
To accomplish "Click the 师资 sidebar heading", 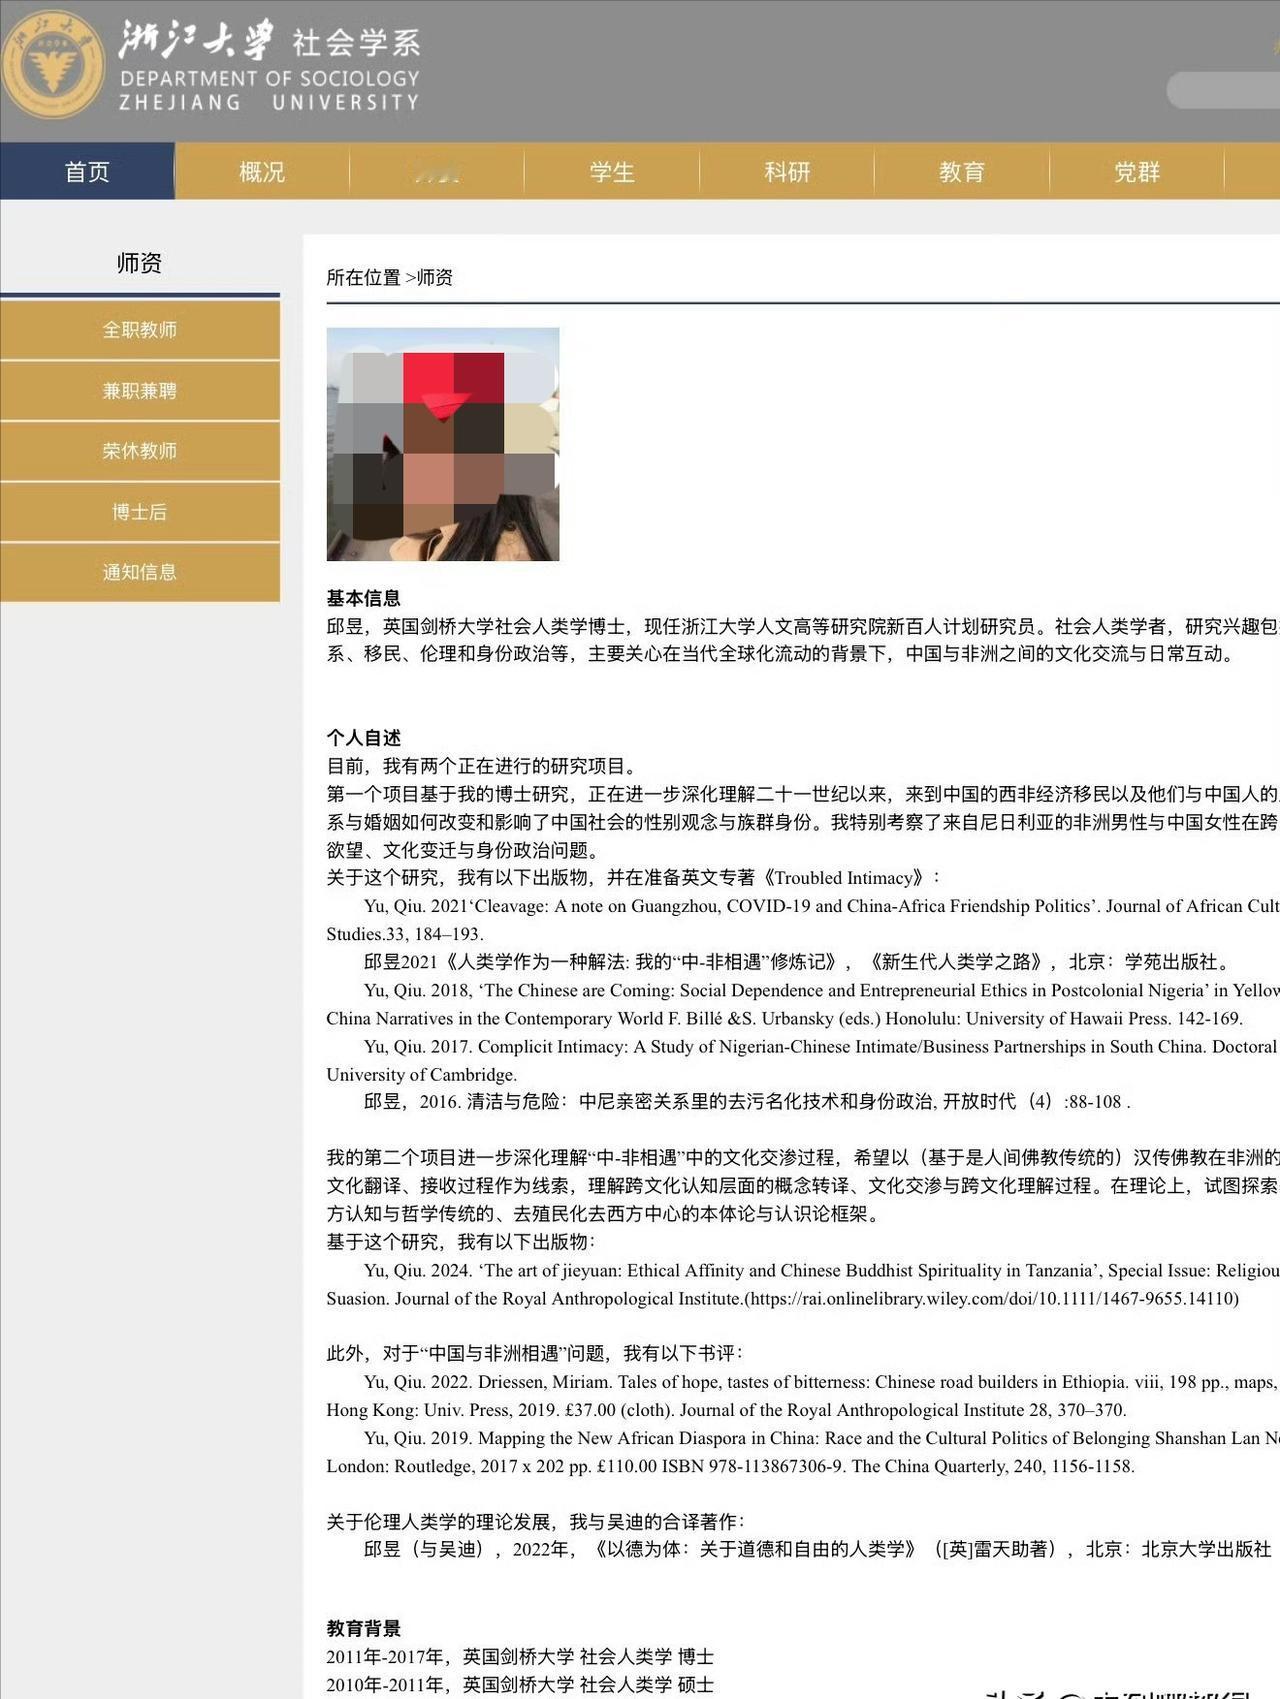I will tap(139, 263).
